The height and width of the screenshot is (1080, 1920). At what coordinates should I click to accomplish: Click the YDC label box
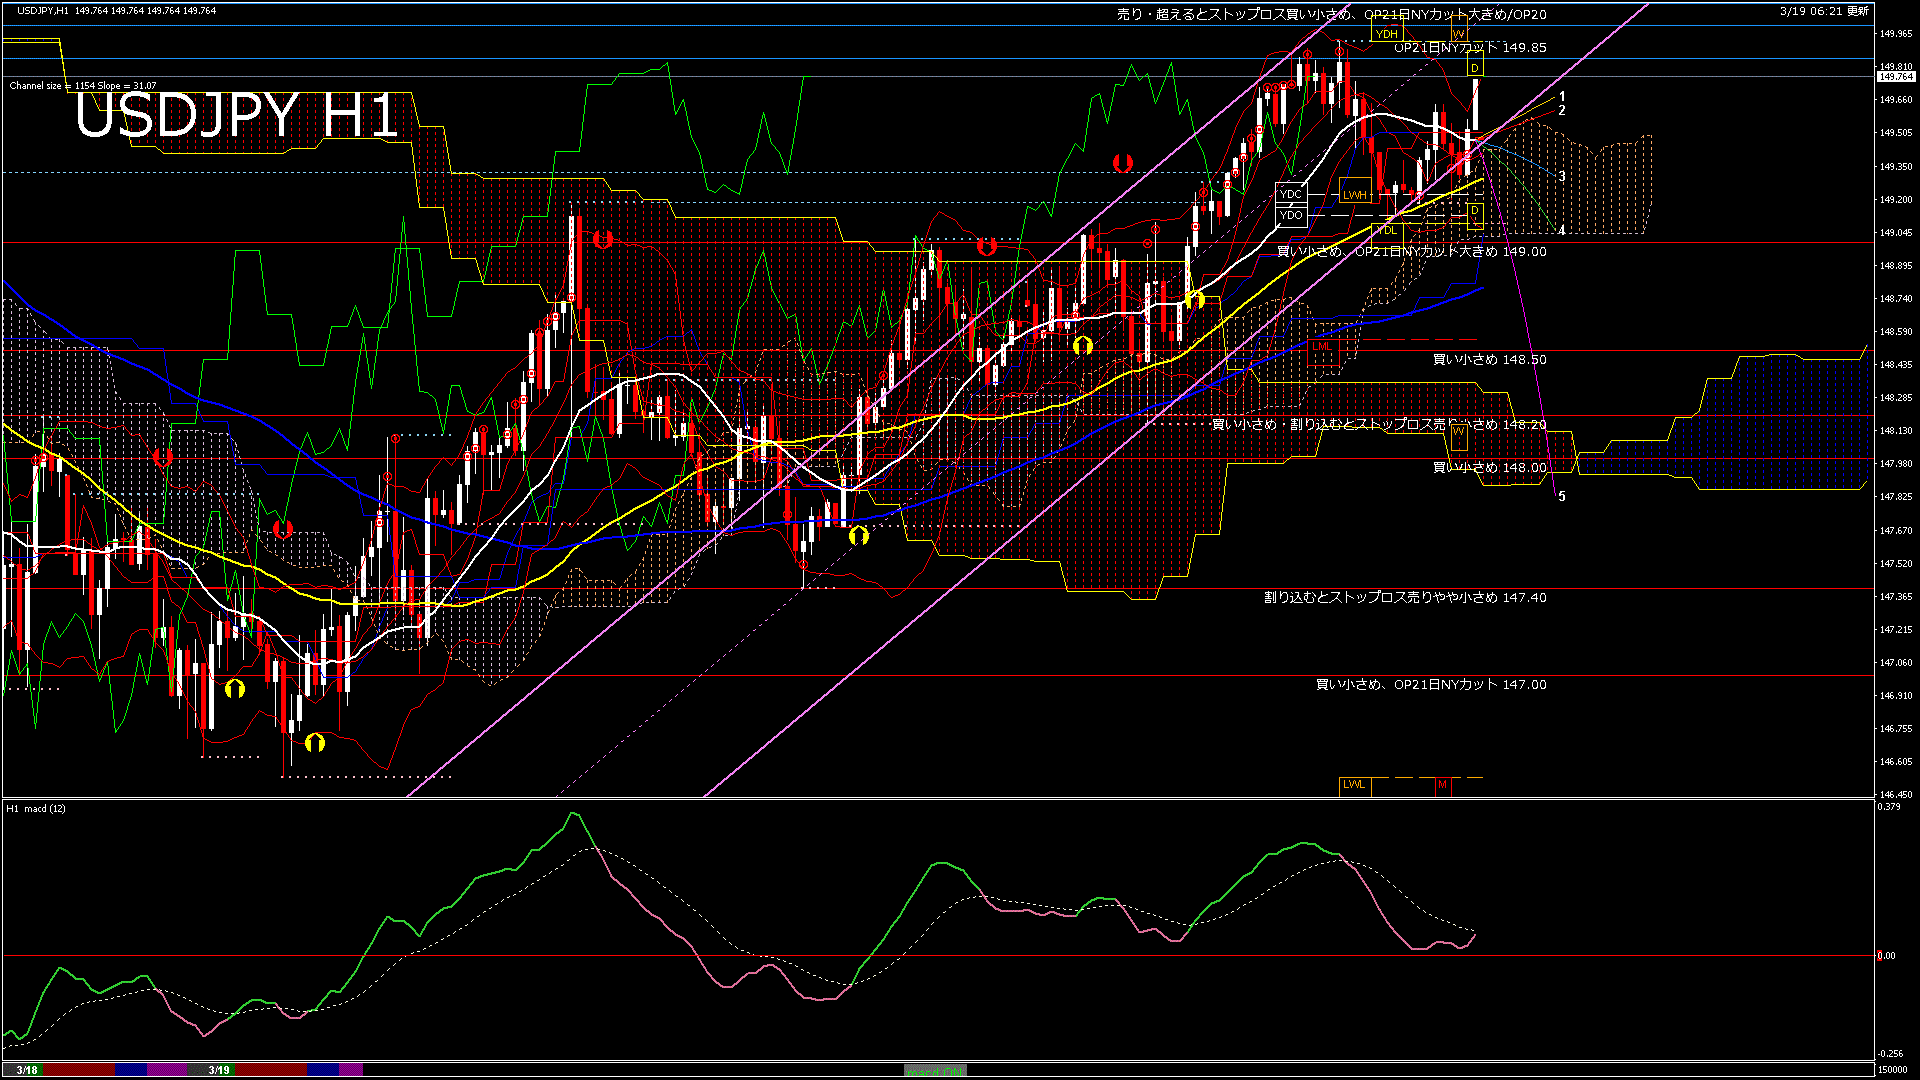(x=1291, y=194)
